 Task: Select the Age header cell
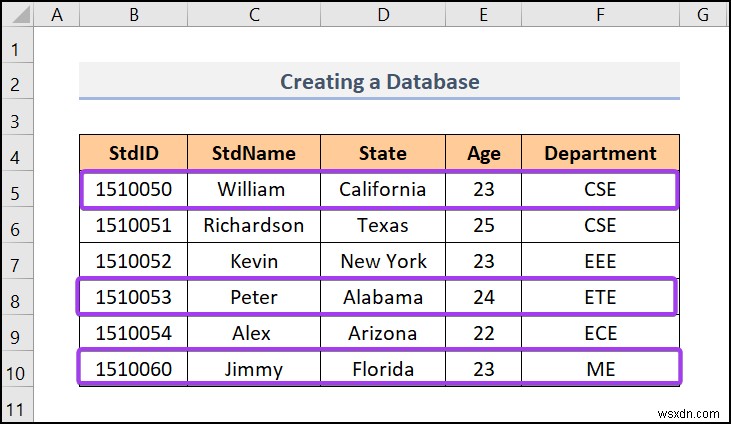(484, 153)
